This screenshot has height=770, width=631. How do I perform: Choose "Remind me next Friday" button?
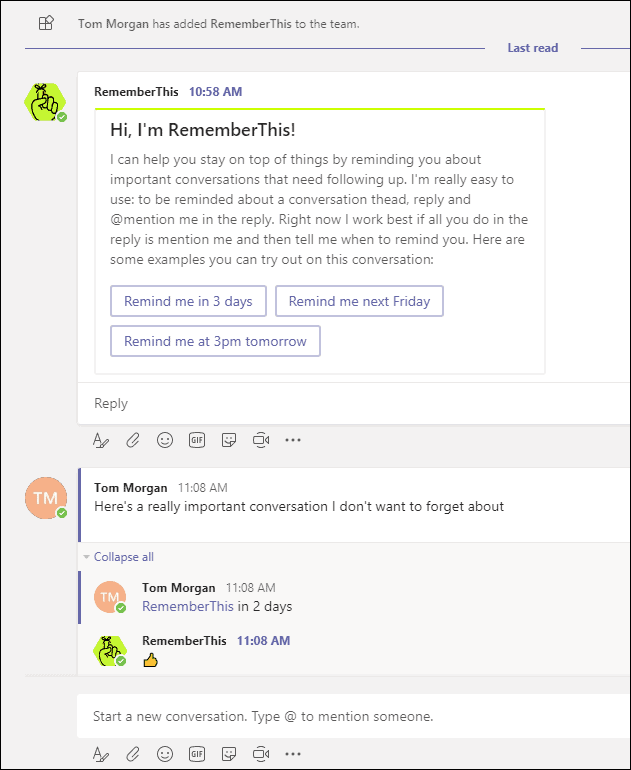point(359,301)
